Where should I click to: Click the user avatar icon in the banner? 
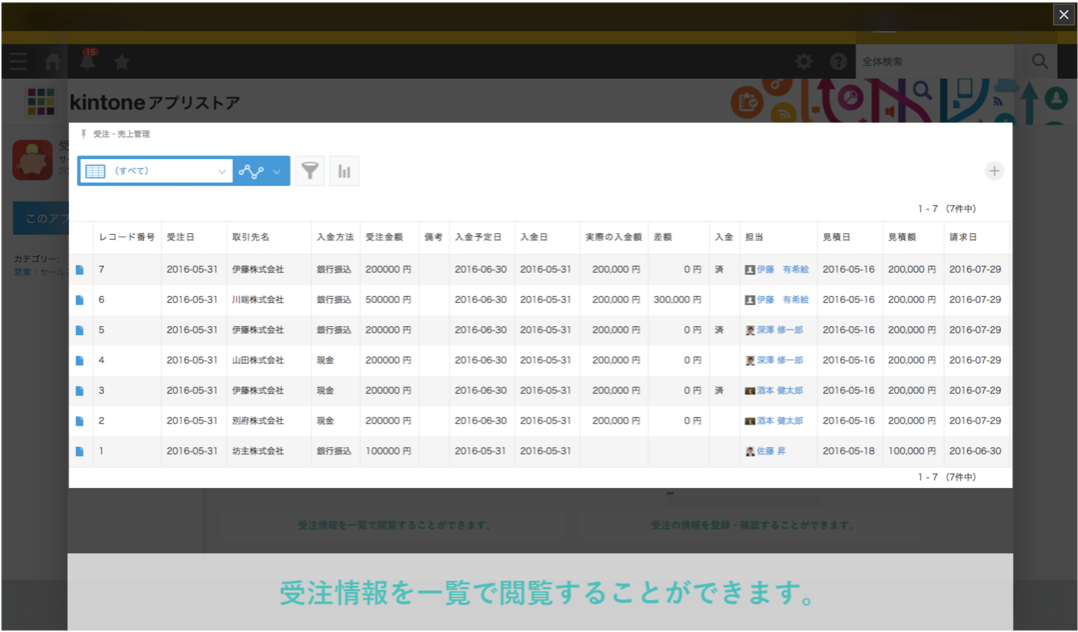tap(1056, 98)
